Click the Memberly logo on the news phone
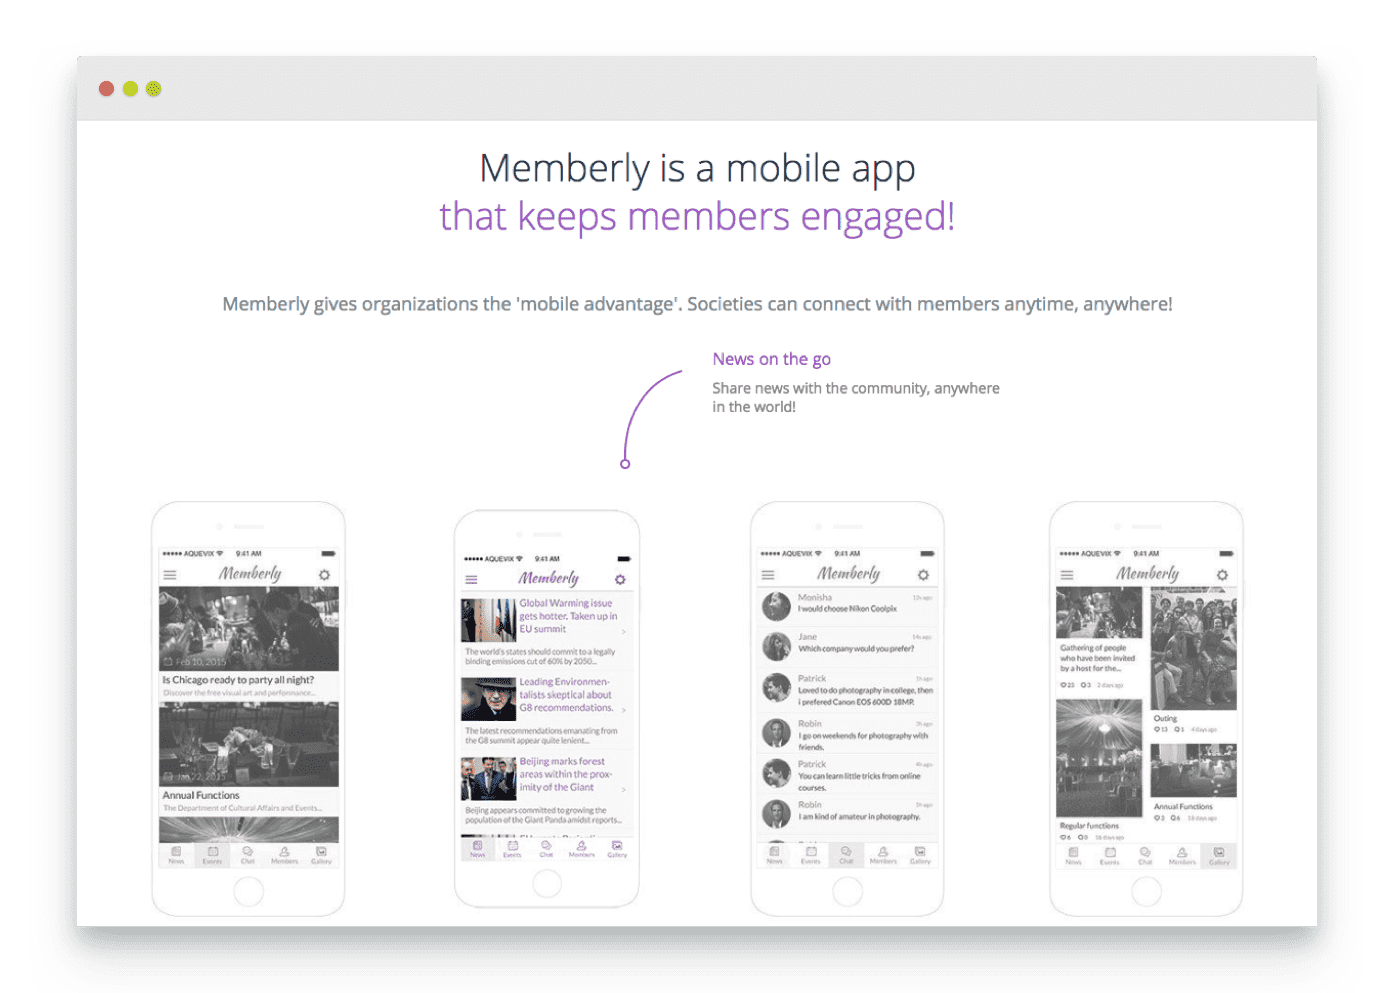This screenshot has height=993, width=1391. pos(548,578)
